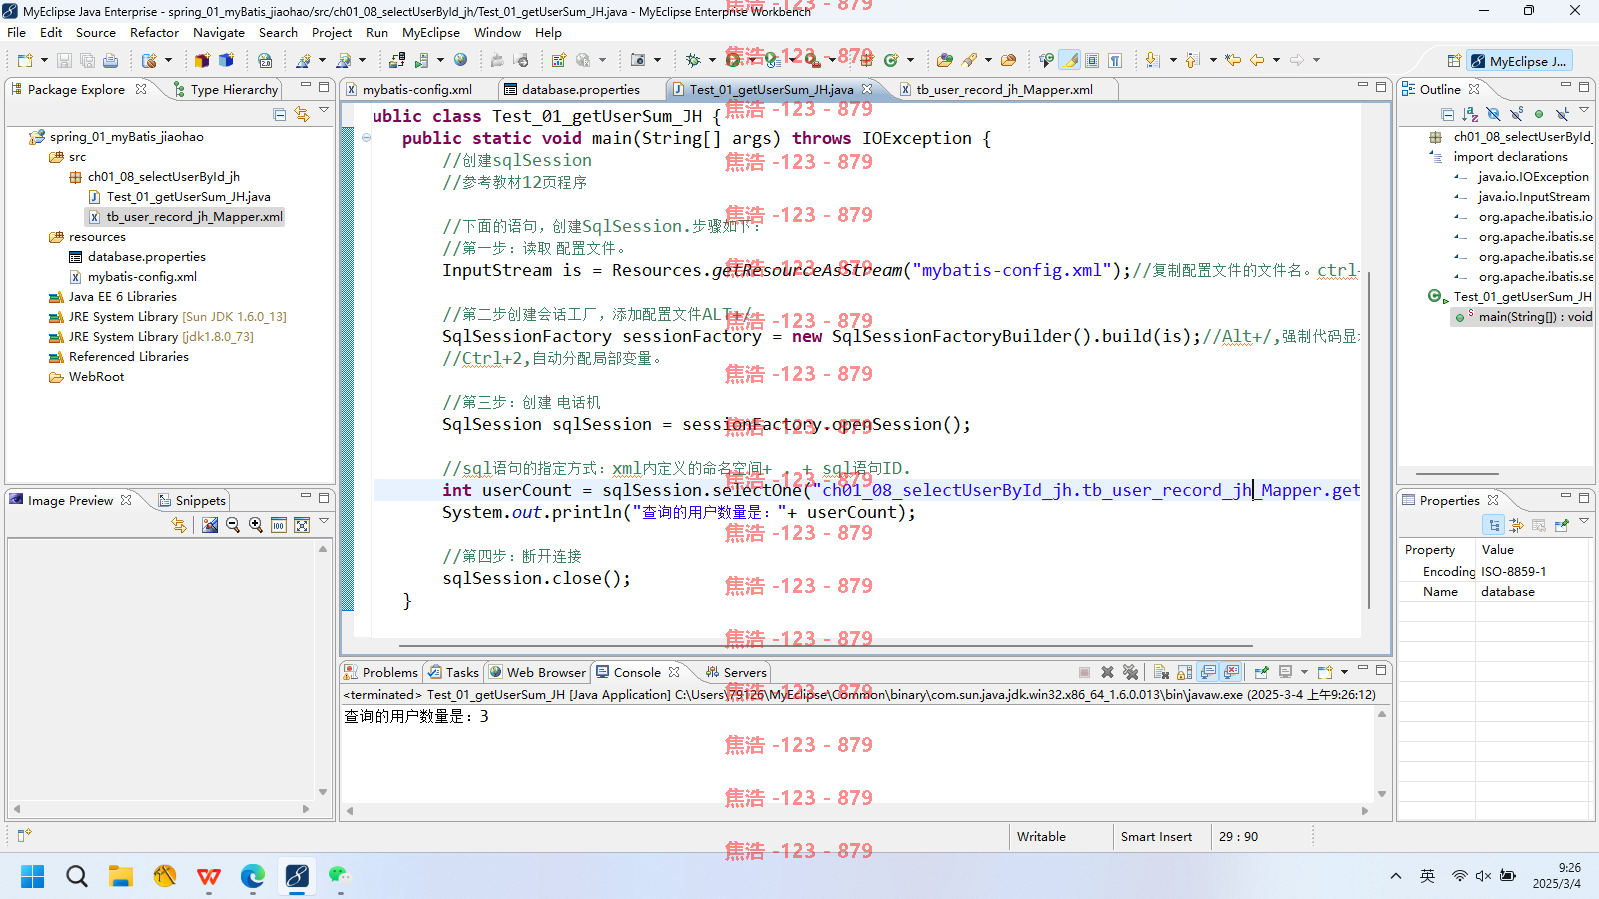Switch to tb_user_record_jh_Mapper.xml editor tab
Viewport: 1599px width, 899px height.
[1004, 89]
